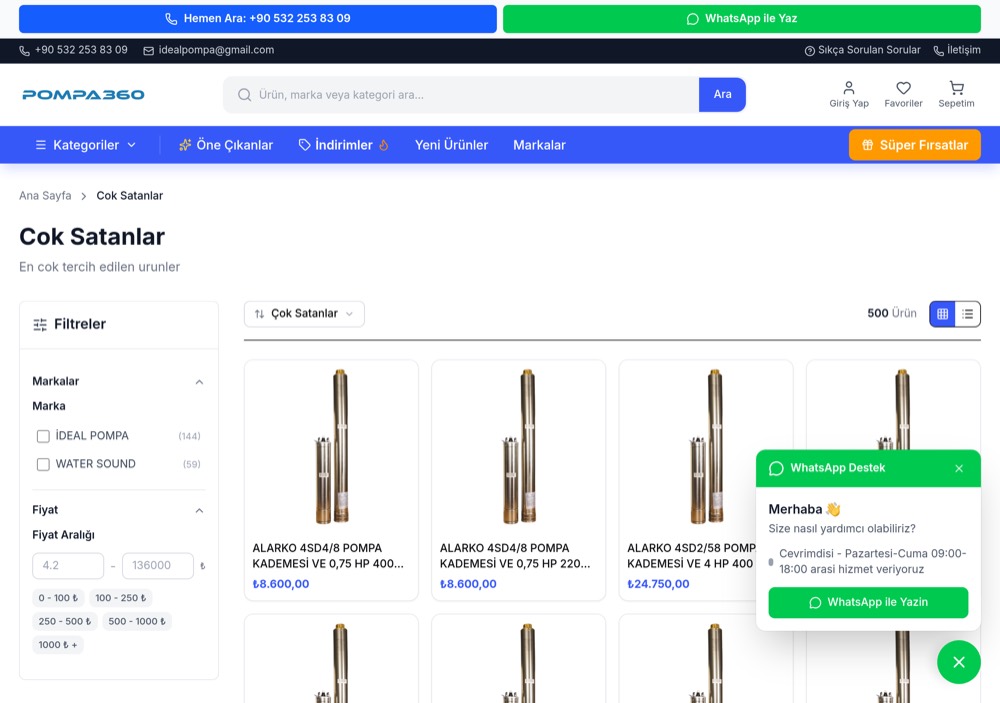
Task: Click the 500 Ürün count text
Action: coord(892,313)
